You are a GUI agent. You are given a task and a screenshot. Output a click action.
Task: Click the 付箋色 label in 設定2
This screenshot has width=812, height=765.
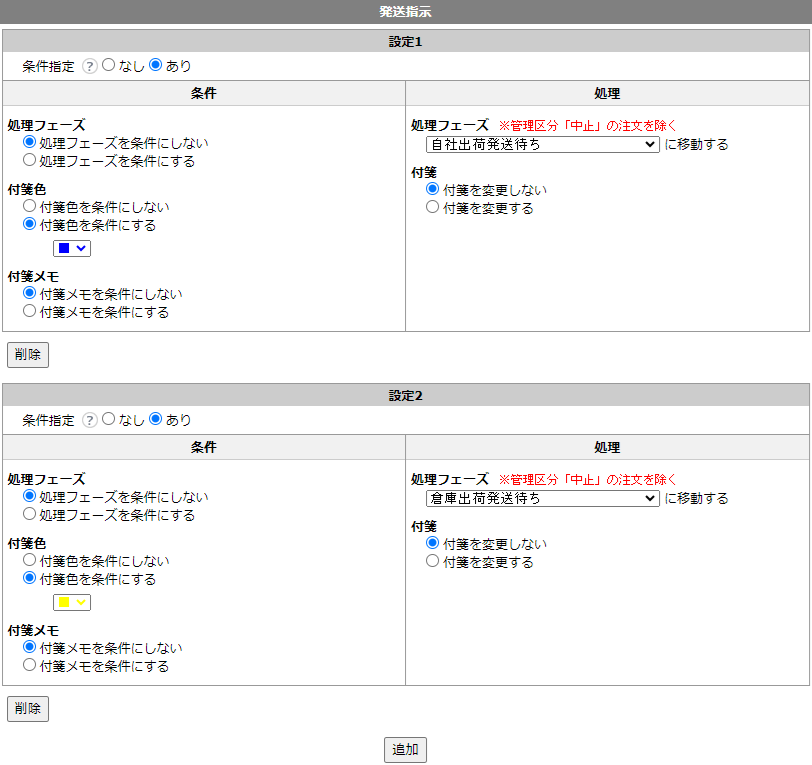point(27,543)
